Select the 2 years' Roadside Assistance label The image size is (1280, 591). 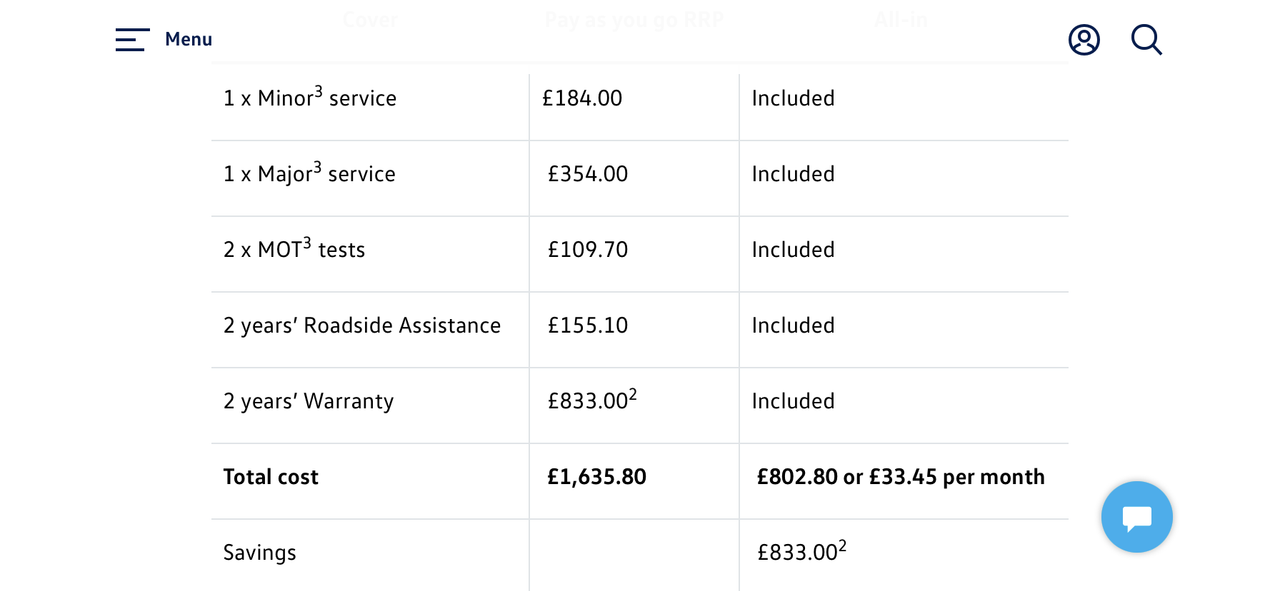point(362,326)
